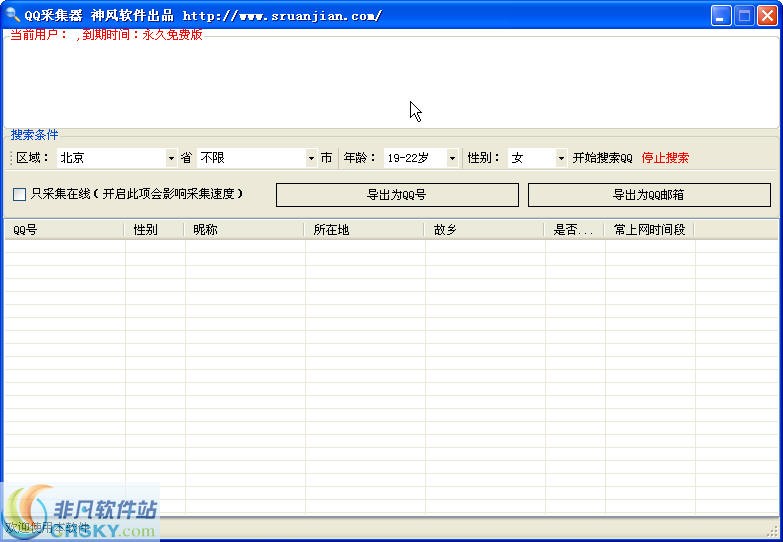This screenshot has height=542, width=783.
Task: Expand the city dropdown showing 不限
Action: click(x=257, y=158)
